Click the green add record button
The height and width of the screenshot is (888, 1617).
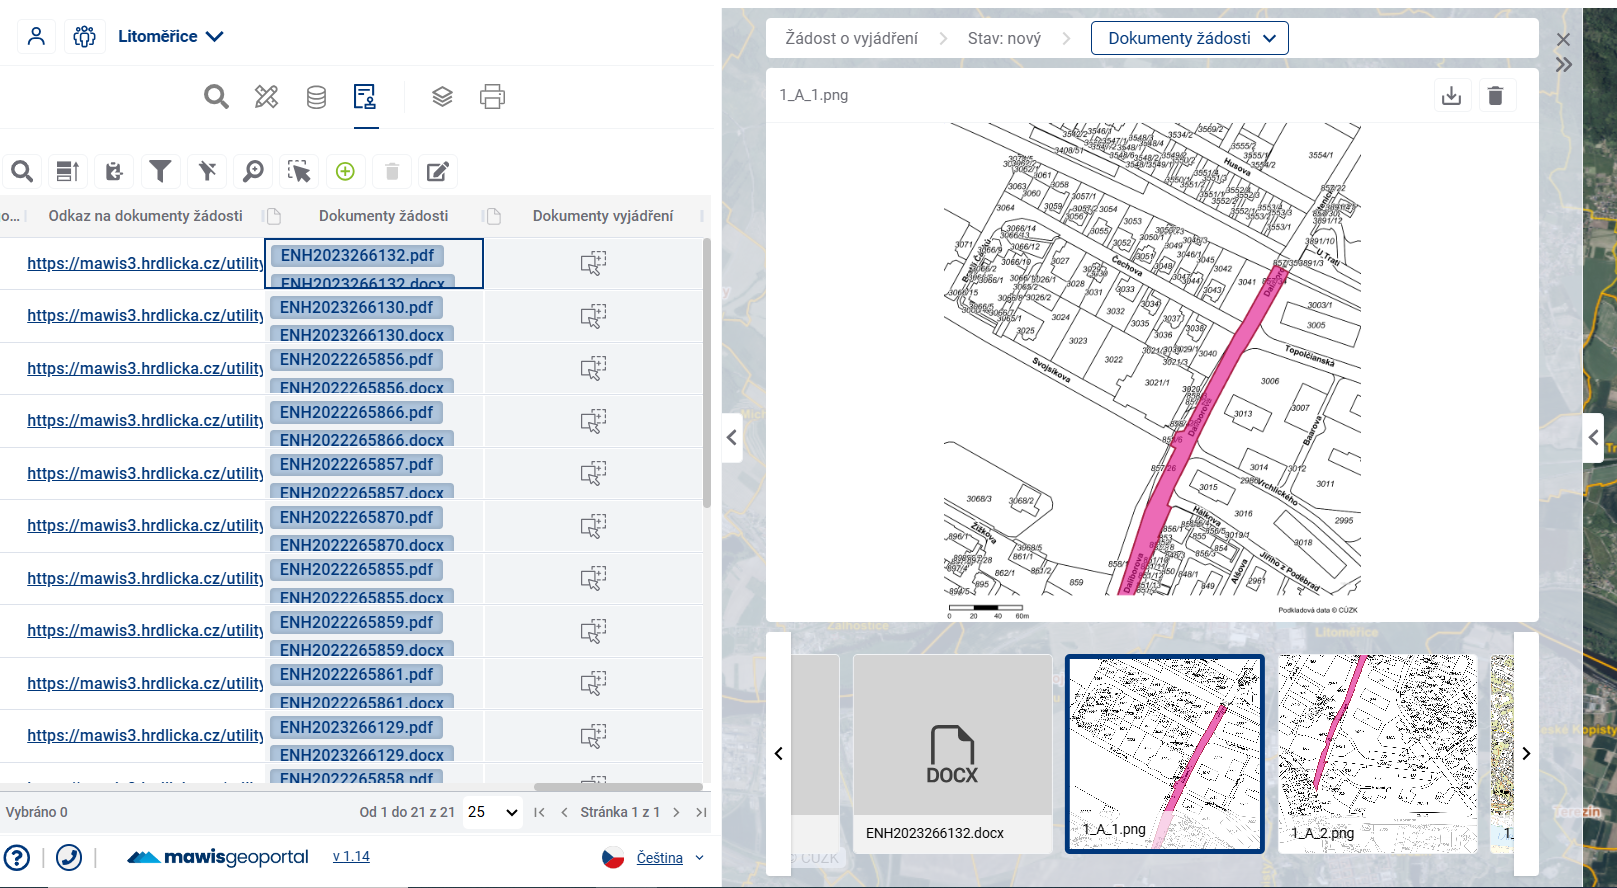point(345,172)
